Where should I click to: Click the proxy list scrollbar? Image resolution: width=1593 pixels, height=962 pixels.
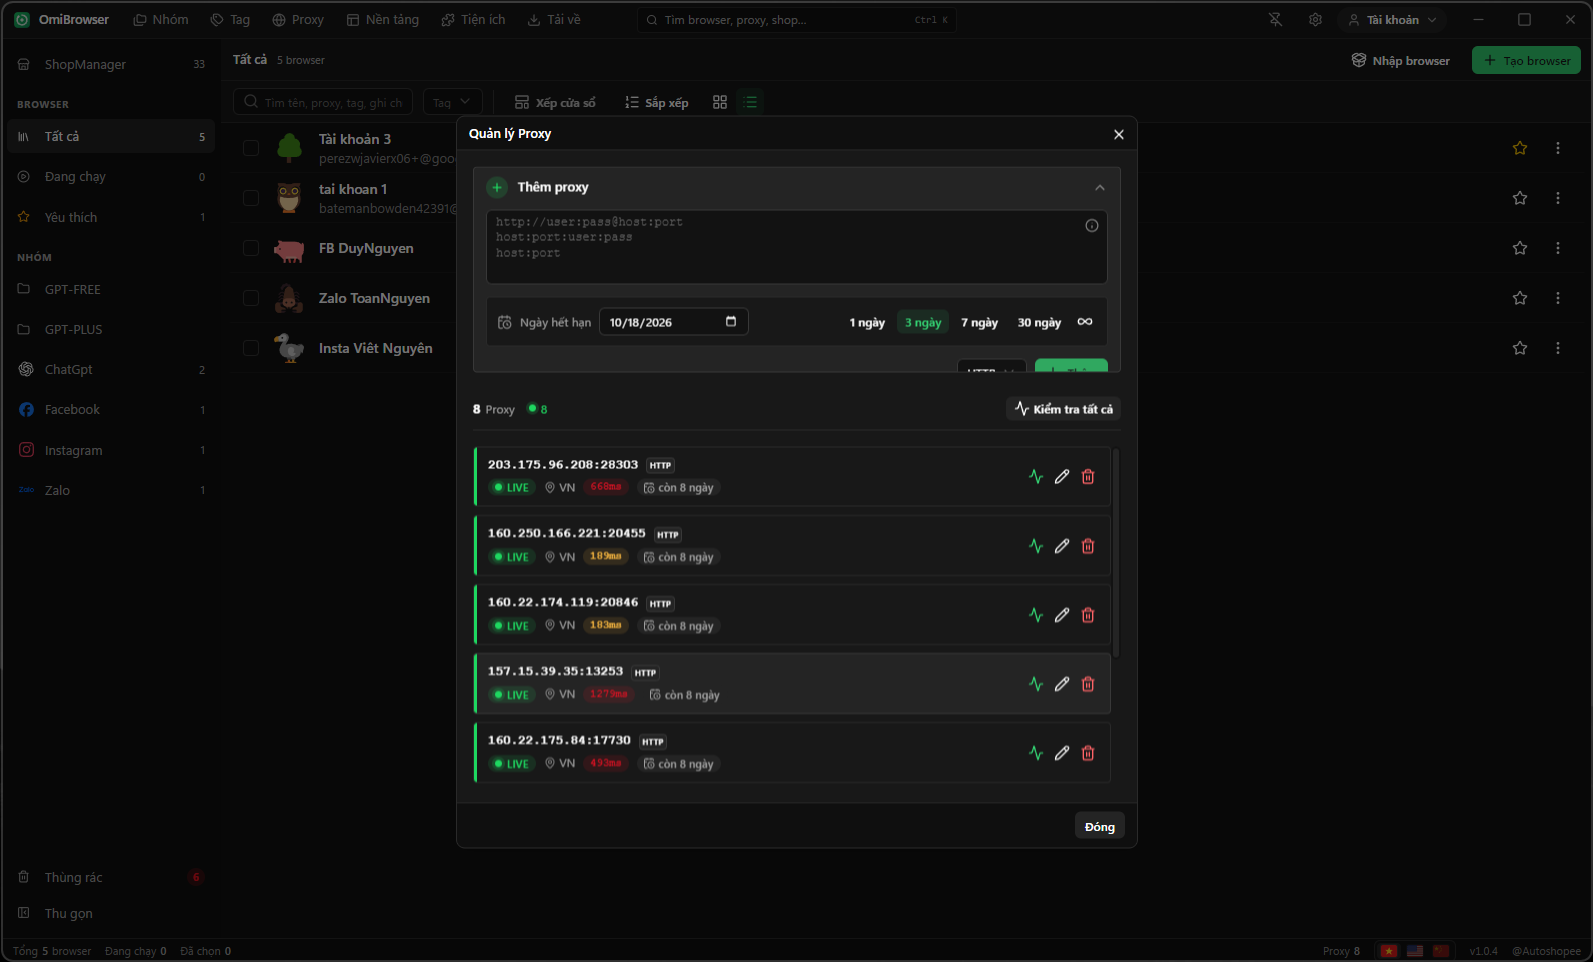point(1116,553)
